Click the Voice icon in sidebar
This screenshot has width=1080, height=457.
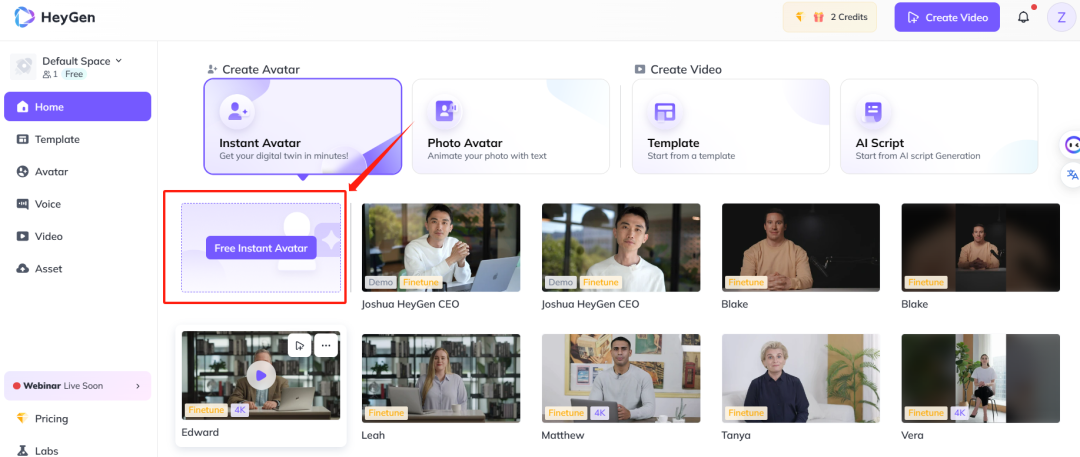23,204
